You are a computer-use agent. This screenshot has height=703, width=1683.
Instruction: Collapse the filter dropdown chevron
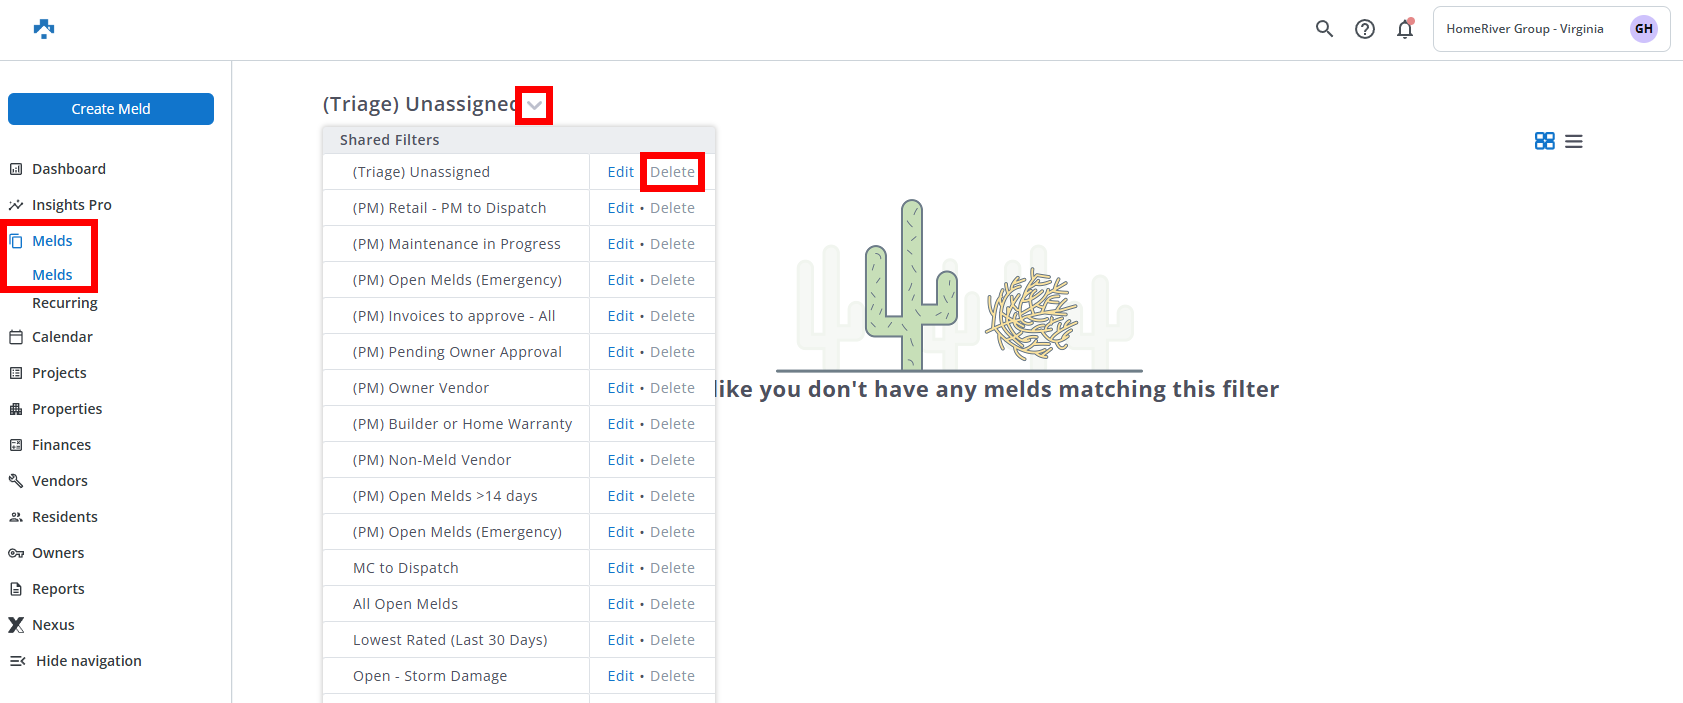(x=534, y=105)
